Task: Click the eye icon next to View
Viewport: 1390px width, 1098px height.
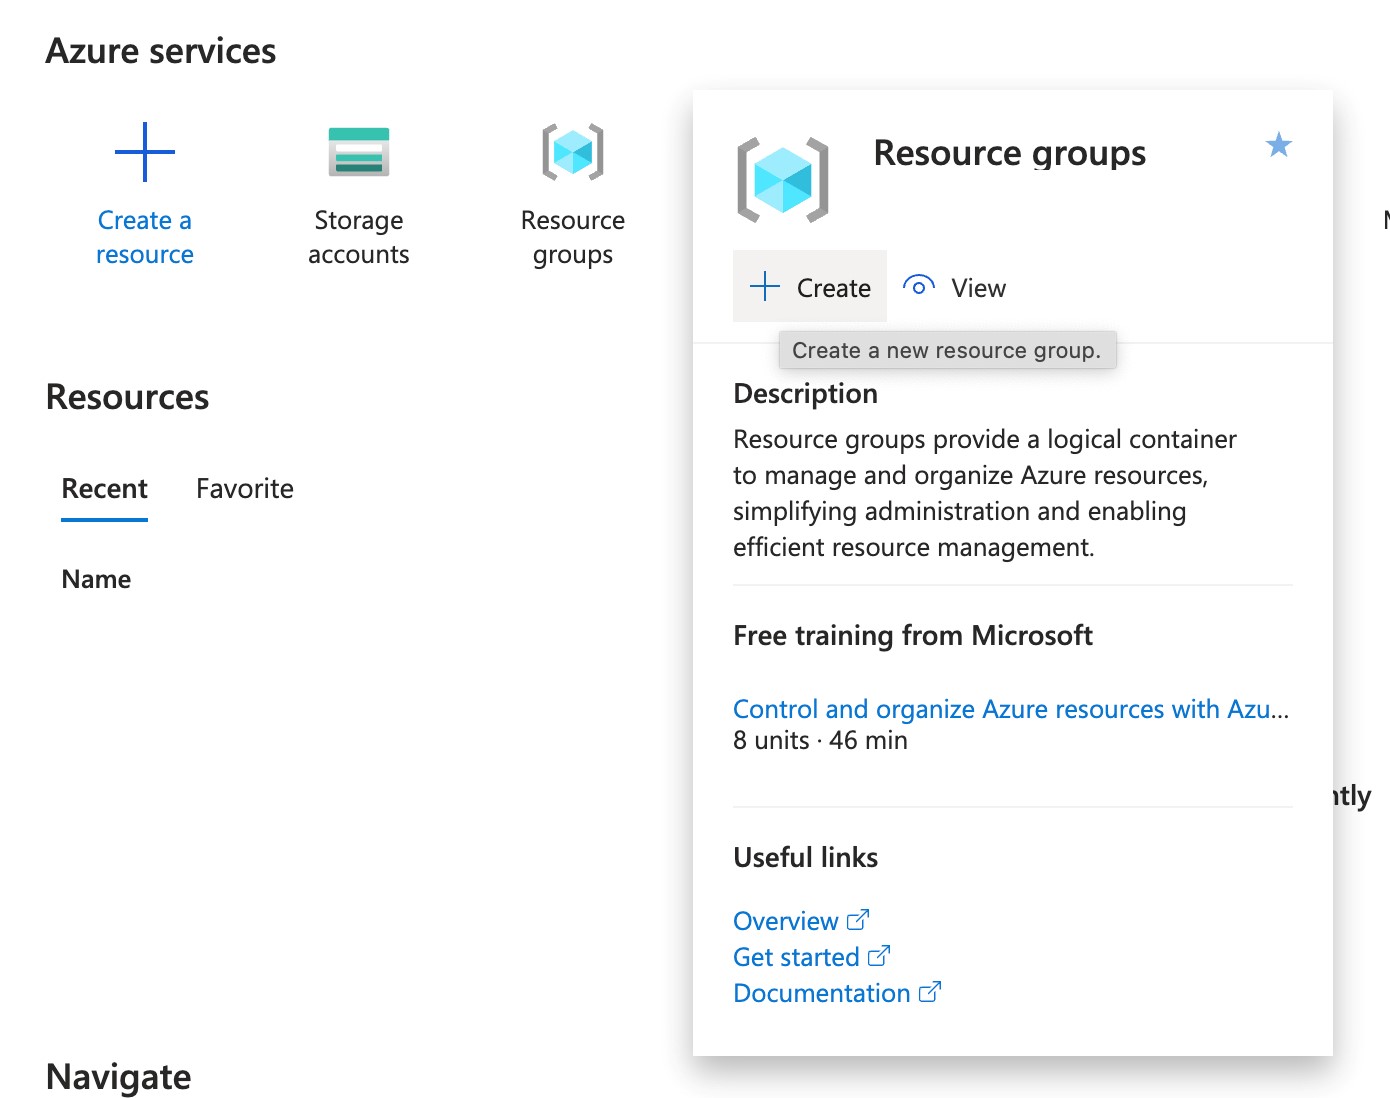Action: [917, 286]
